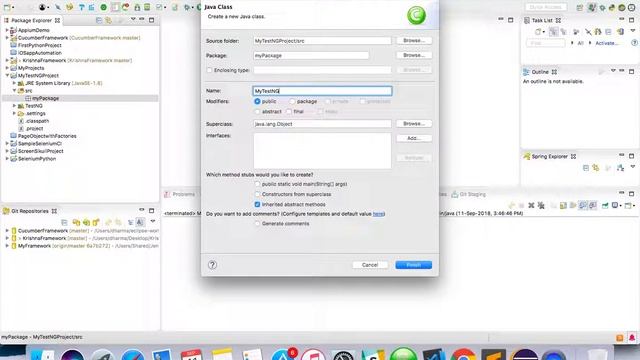Click the Quick Access search field
The height and width of the screenshot is (360, 640).
[546, 7]
